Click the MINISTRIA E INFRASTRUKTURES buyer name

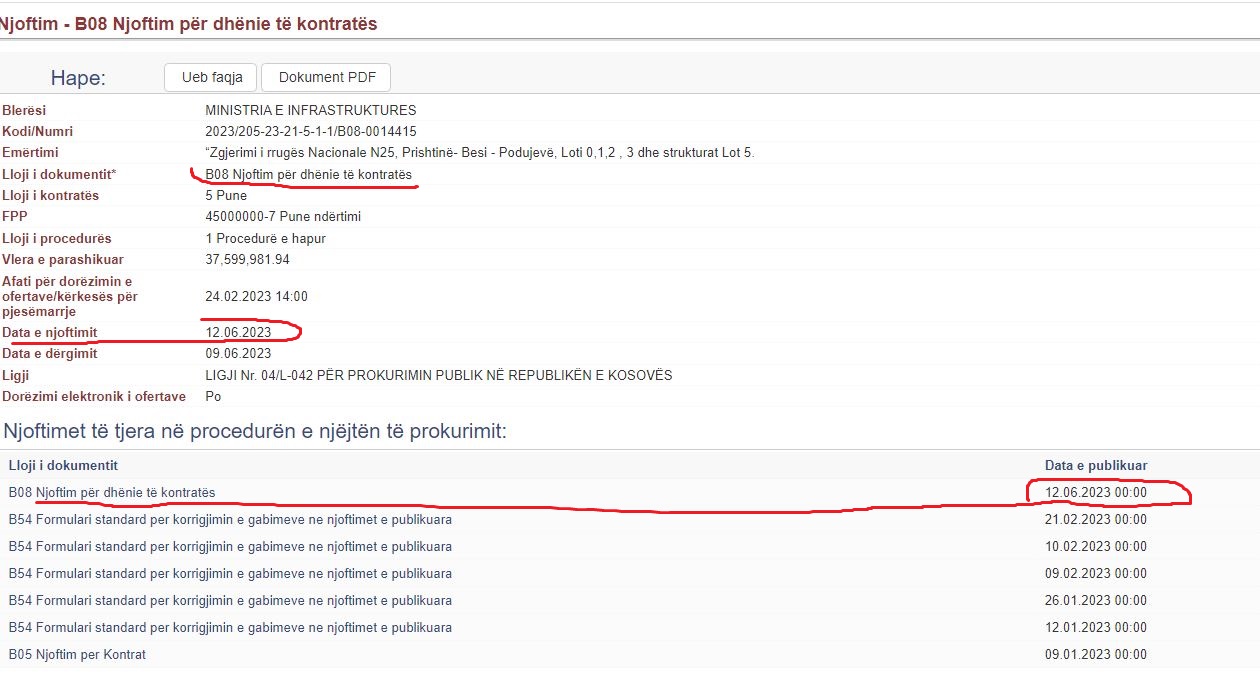pos(310,111)
